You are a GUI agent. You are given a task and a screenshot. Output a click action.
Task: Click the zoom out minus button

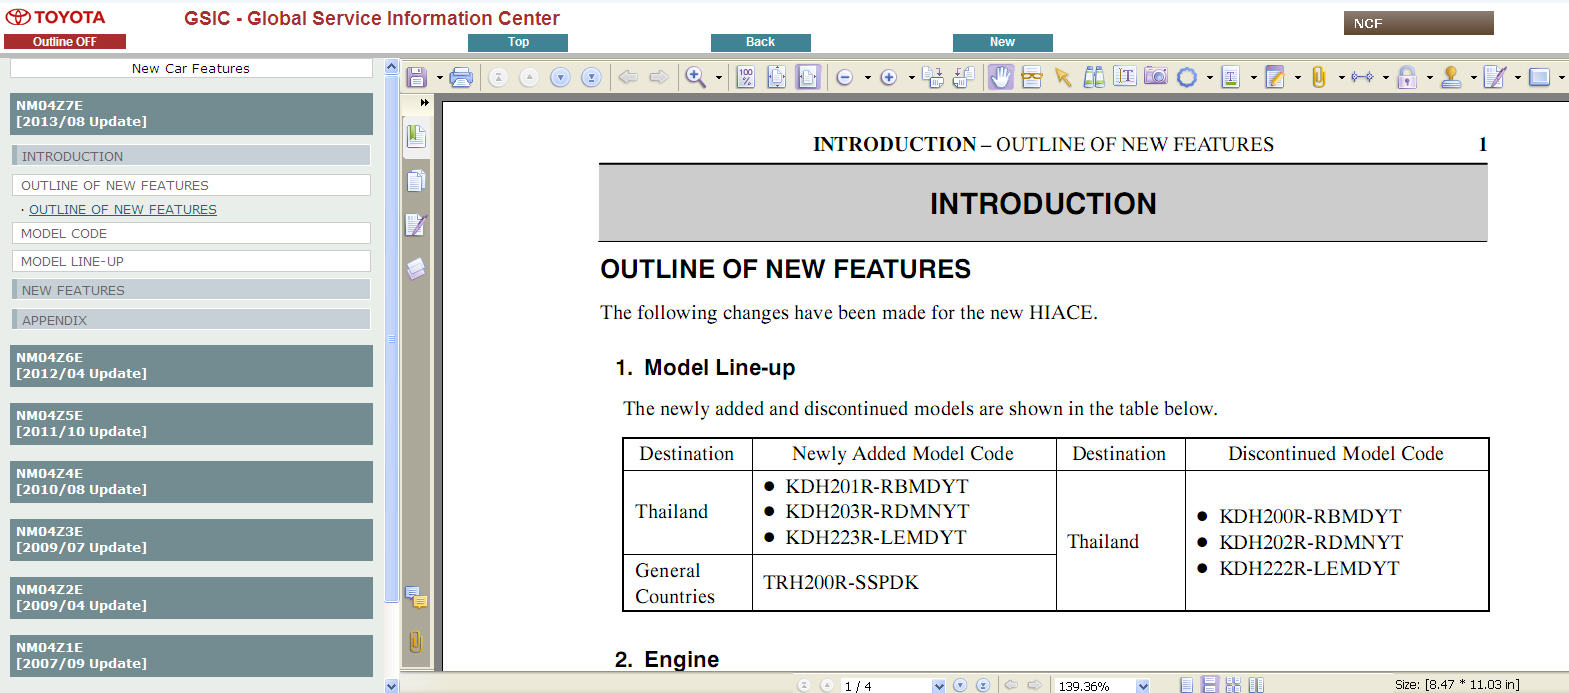[x=845, y=77]
